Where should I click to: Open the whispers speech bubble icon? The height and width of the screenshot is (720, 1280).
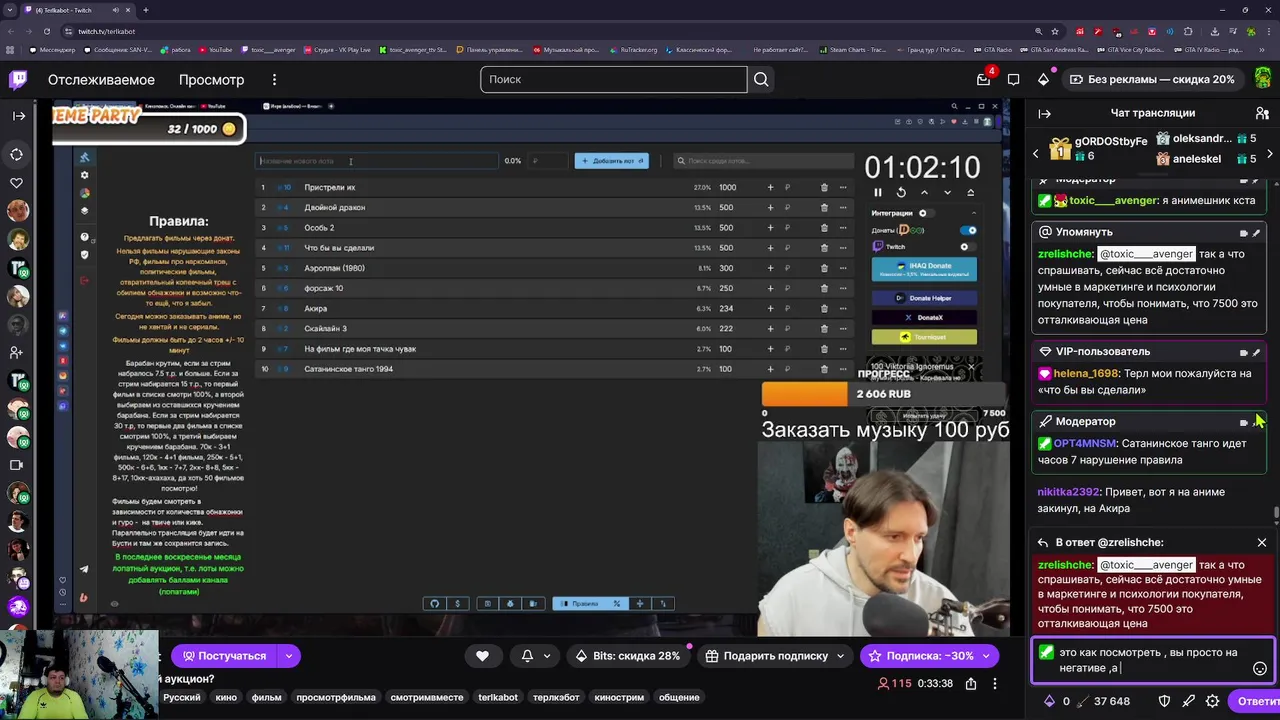click(1014, 80)
